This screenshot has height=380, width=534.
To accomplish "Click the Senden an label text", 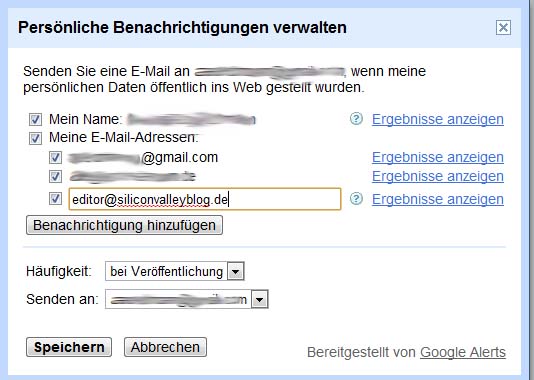I will pyautogui.click(x=62, y=299).
